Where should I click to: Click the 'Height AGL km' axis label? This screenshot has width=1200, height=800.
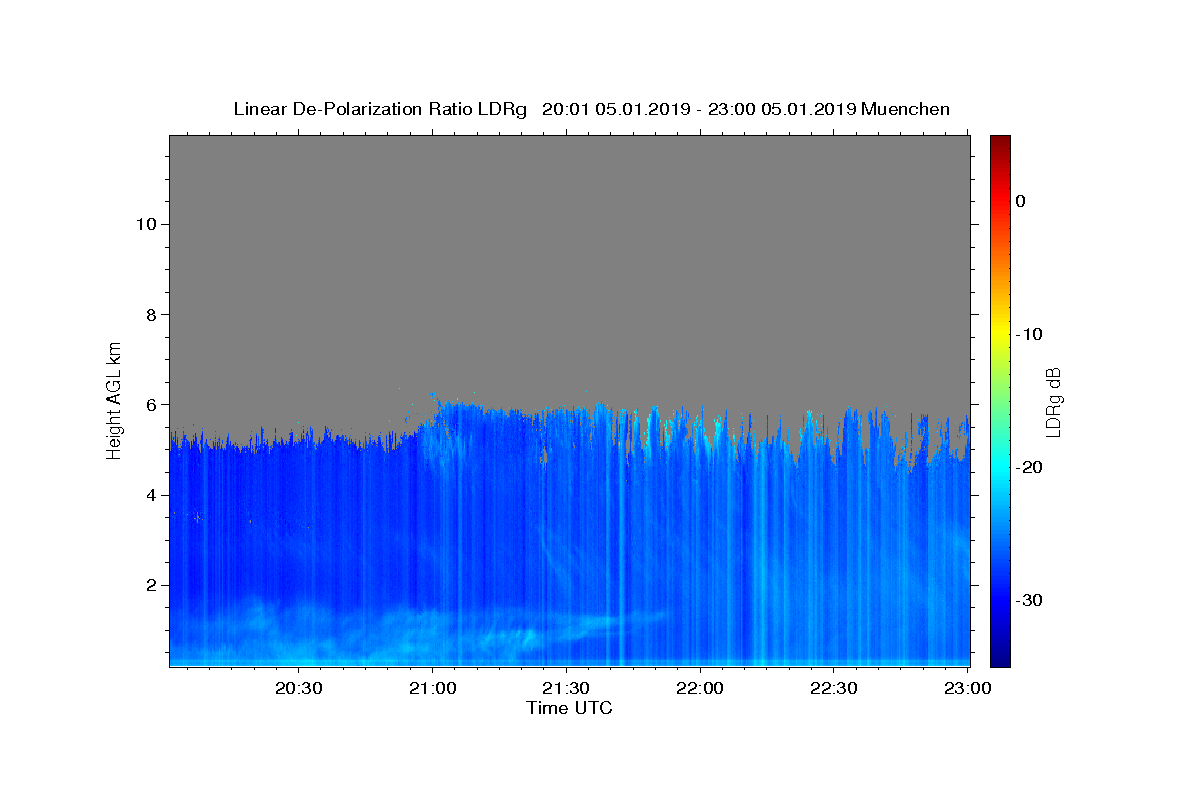[115, 400]
